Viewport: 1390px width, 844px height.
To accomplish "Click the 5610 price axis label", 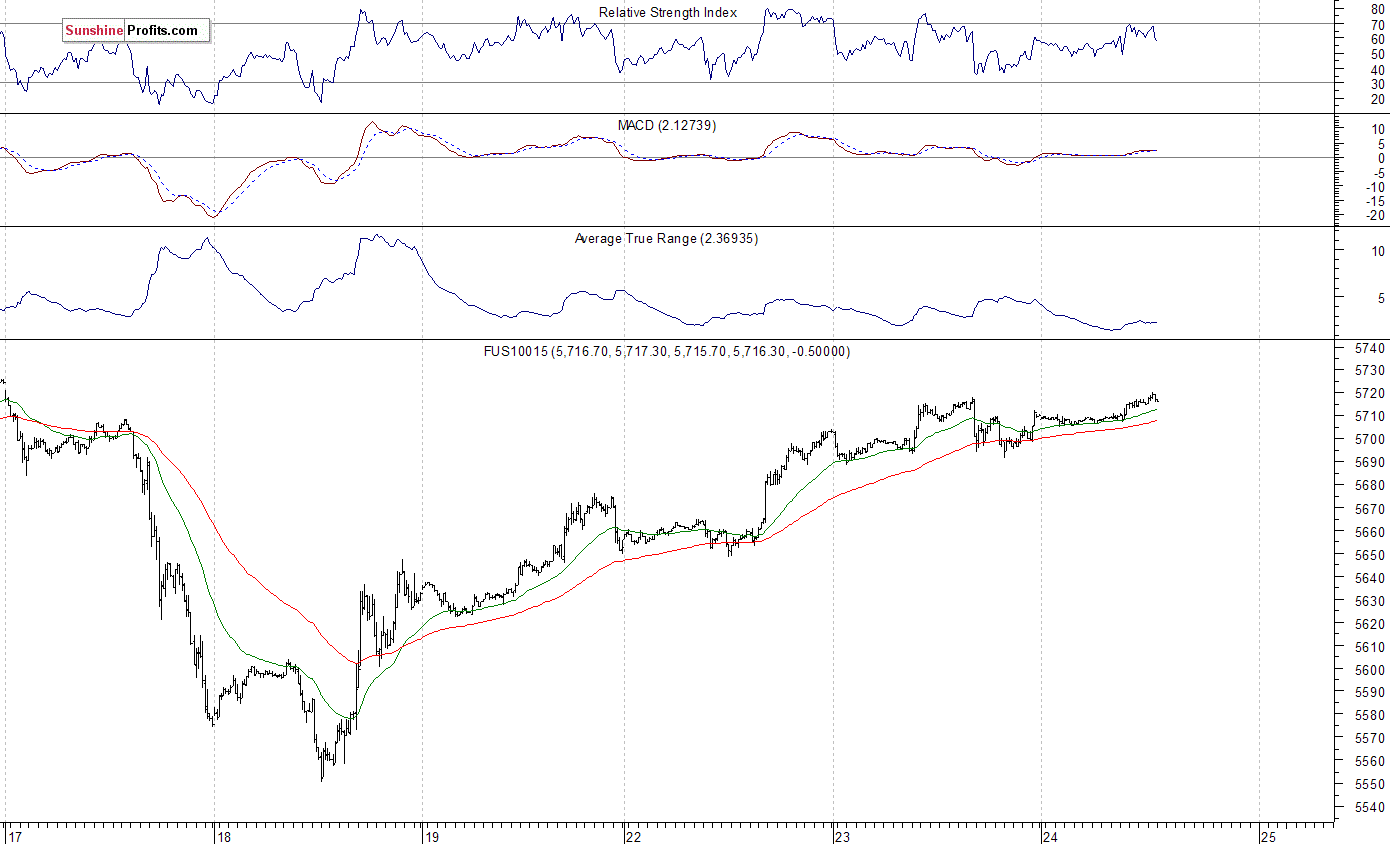I will [1368, 647].
